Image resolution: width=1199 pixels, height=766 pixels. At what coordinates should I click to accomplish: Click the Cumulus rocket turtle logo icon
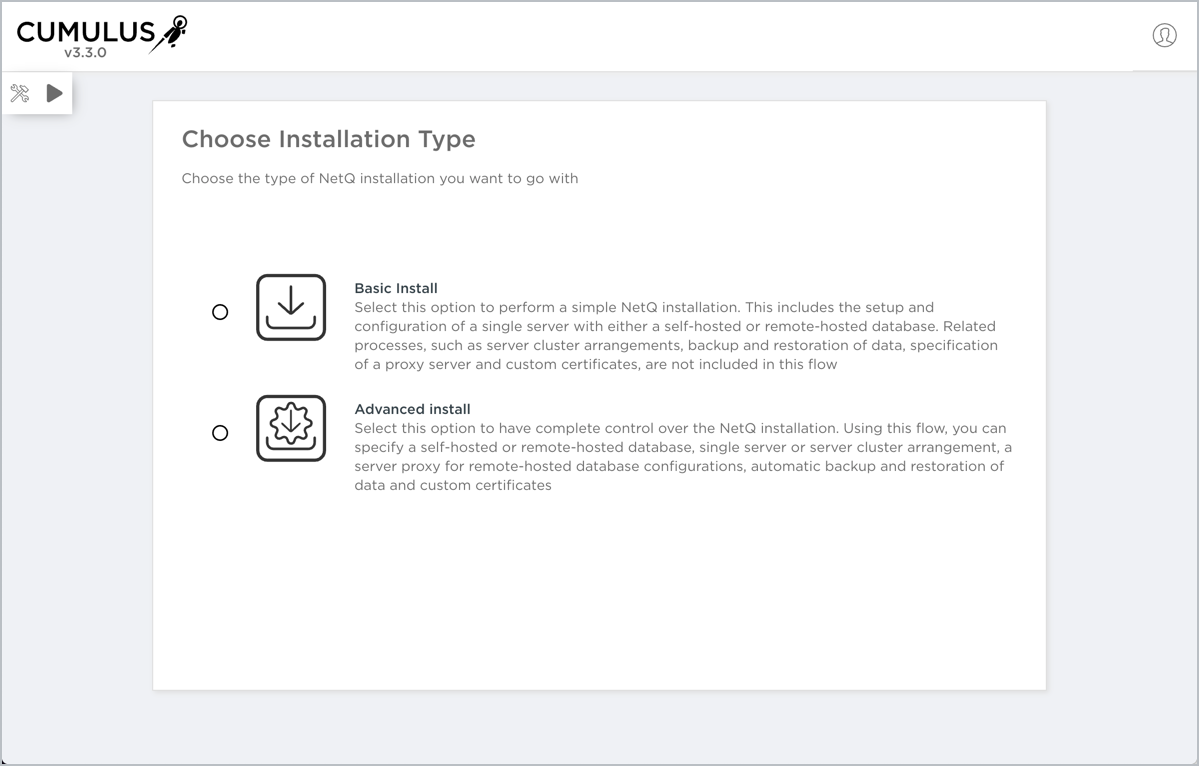click(x=171, y=32)
